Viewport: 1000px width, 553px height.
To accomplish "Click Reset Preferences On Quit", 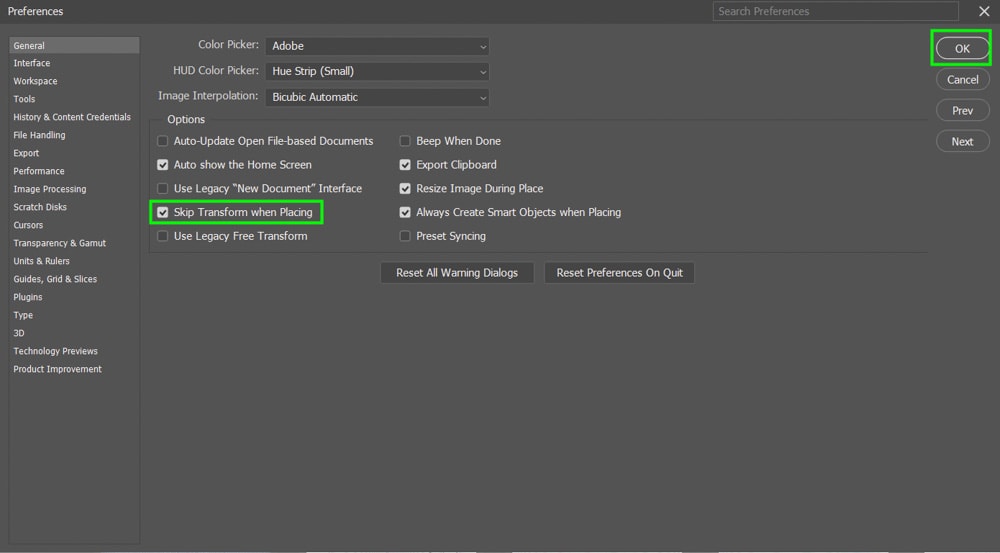I will 619,273.
